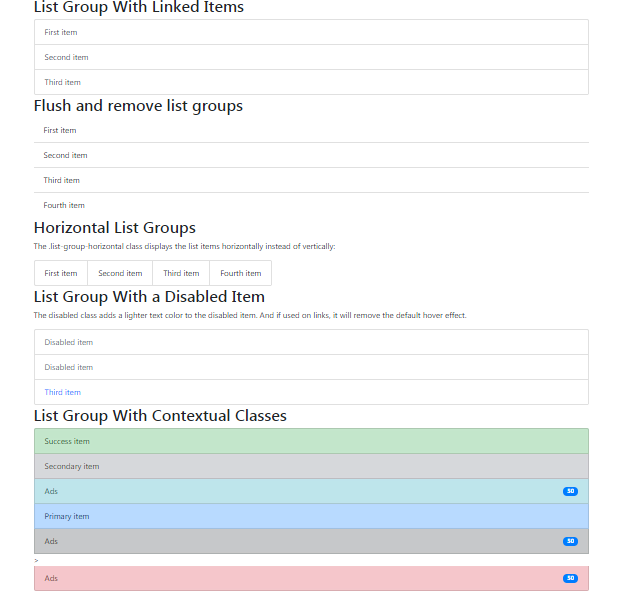The width and height of the screenshot is (626, 604).
Task: Select Third item in flush list group
Action: point(311,180)
